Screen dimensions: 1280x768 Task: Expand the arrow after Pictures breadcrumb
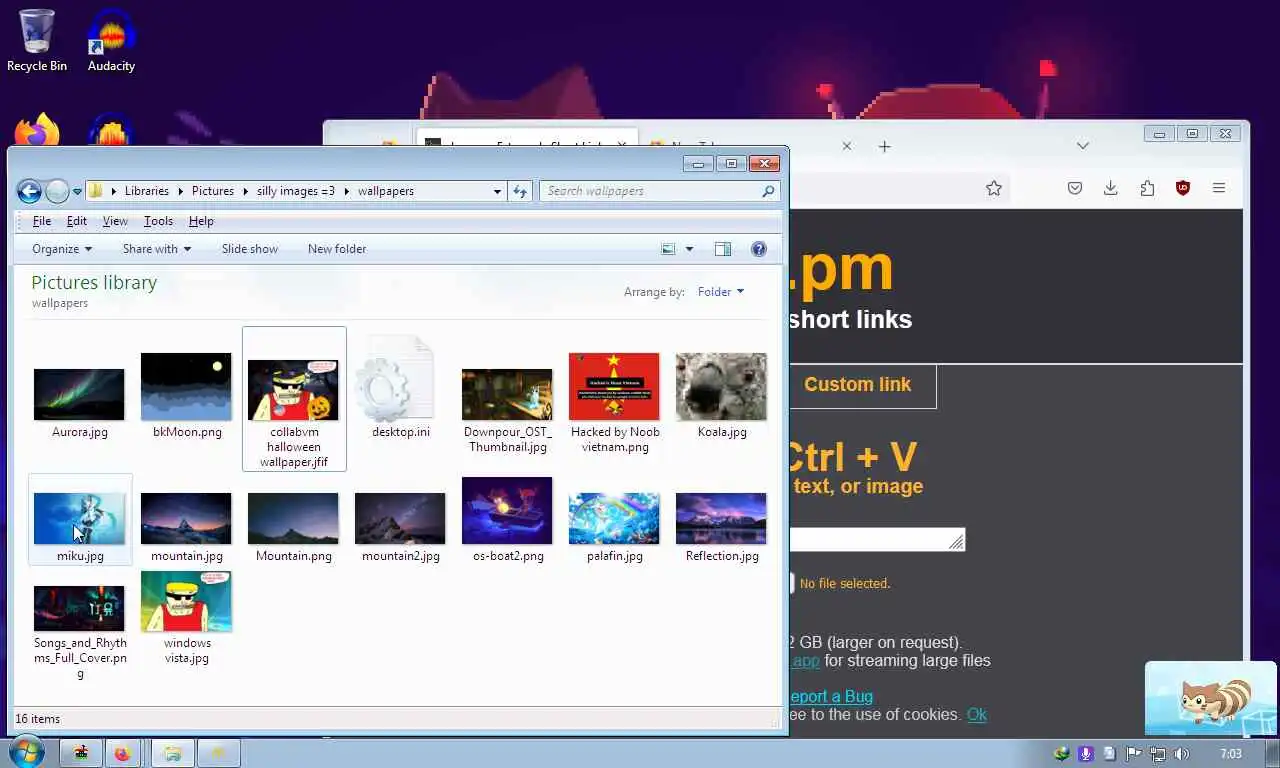246,191
